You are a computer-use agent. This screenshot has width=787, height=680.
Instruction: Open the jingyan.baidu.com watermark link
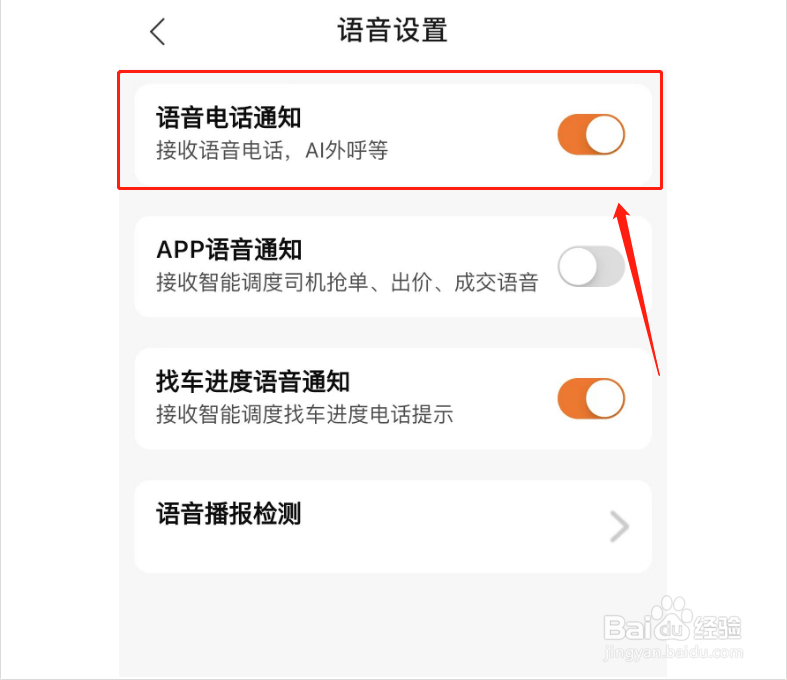click(673, 652)
